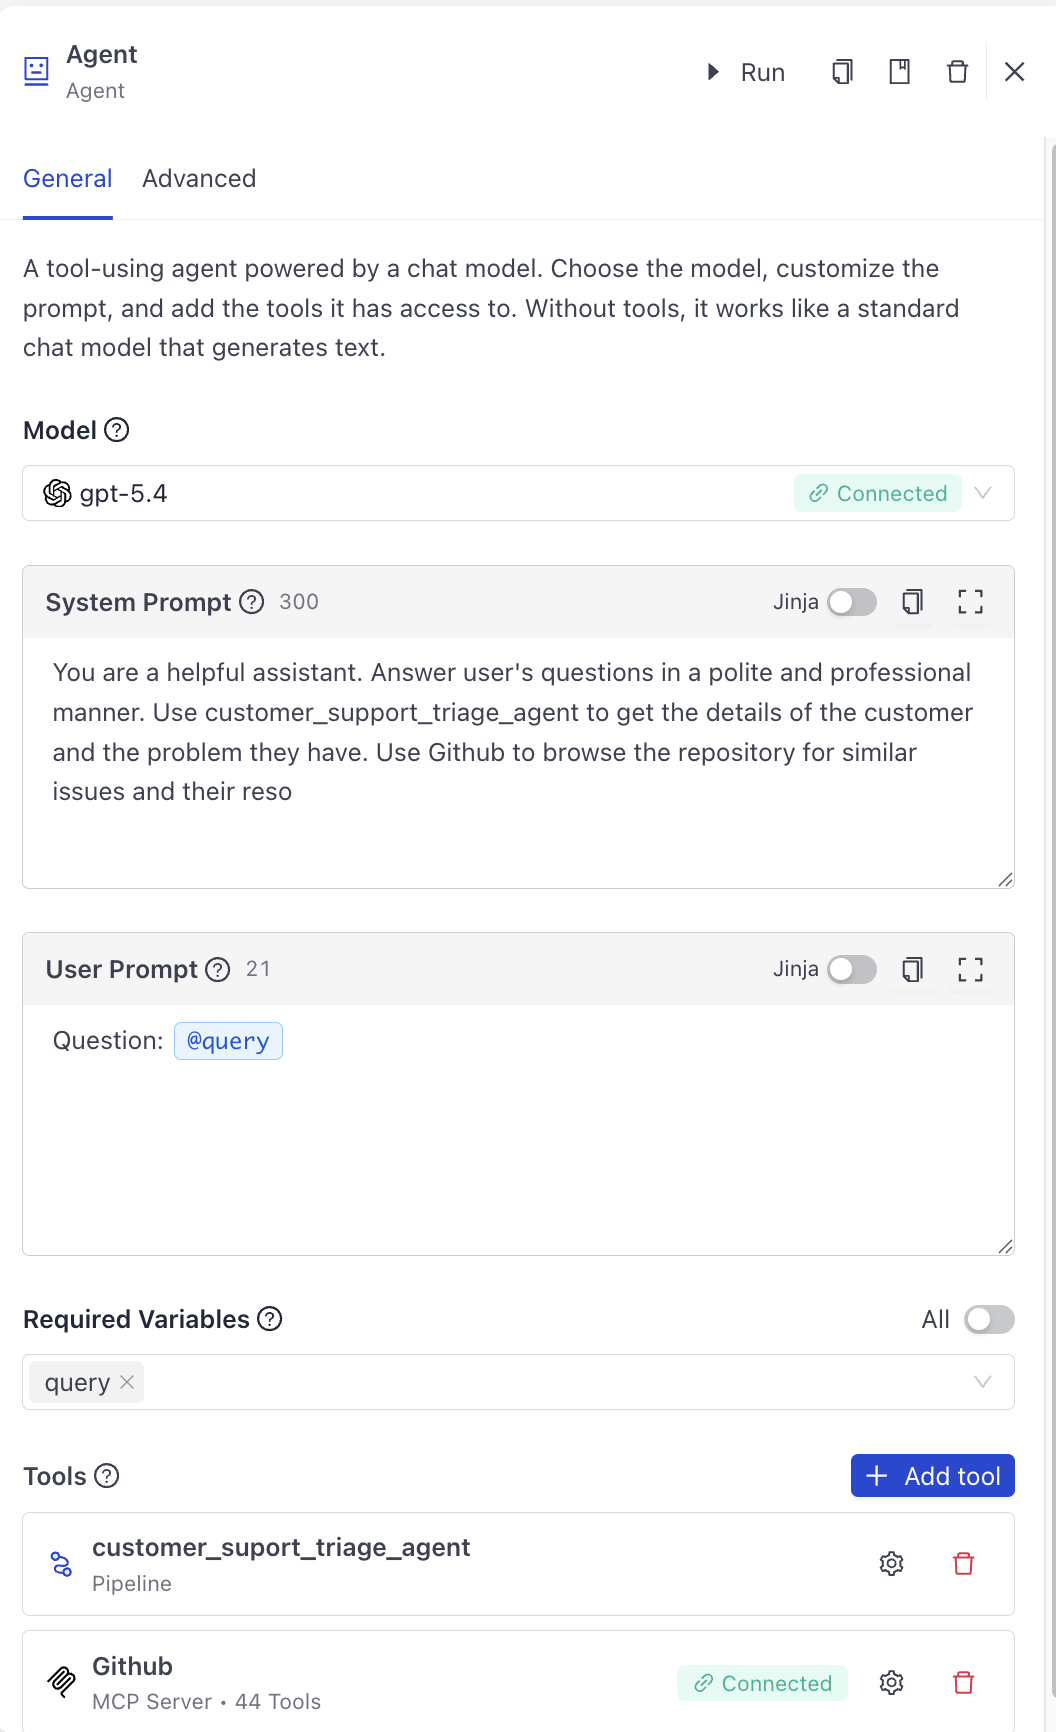The image size is (1056, 1732).
Task: Copy the System Prompt contents
Action: [x=911, y=601]
